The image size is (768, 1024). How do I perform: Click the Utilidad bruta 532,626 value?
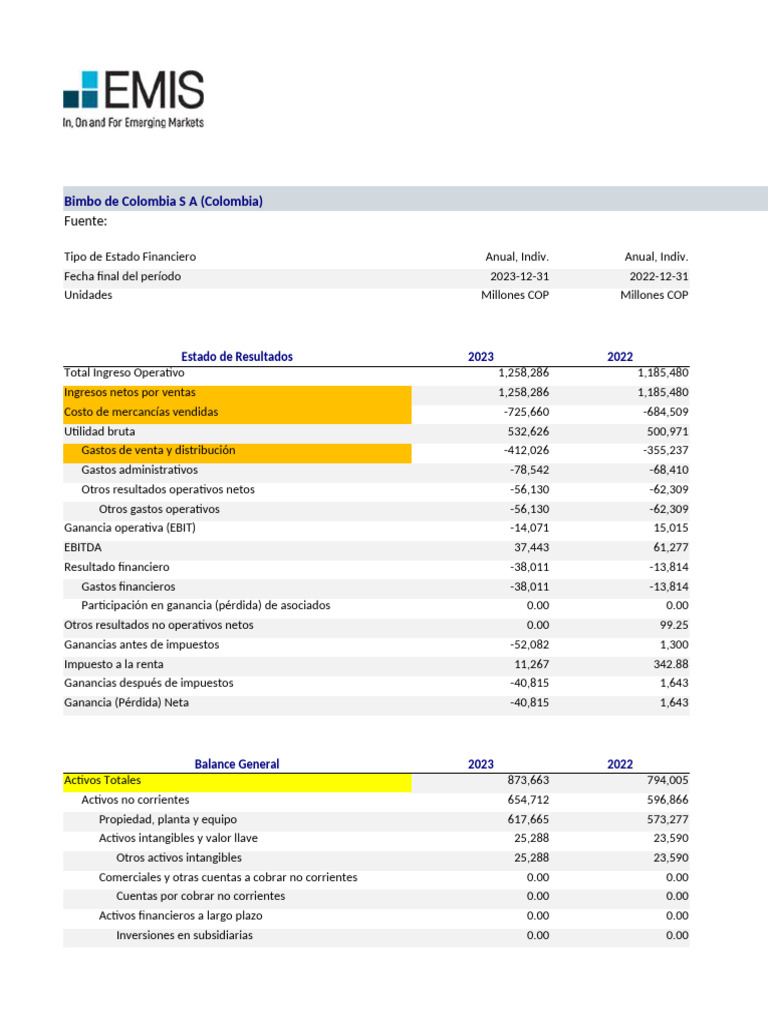click(x=528, y=432)
